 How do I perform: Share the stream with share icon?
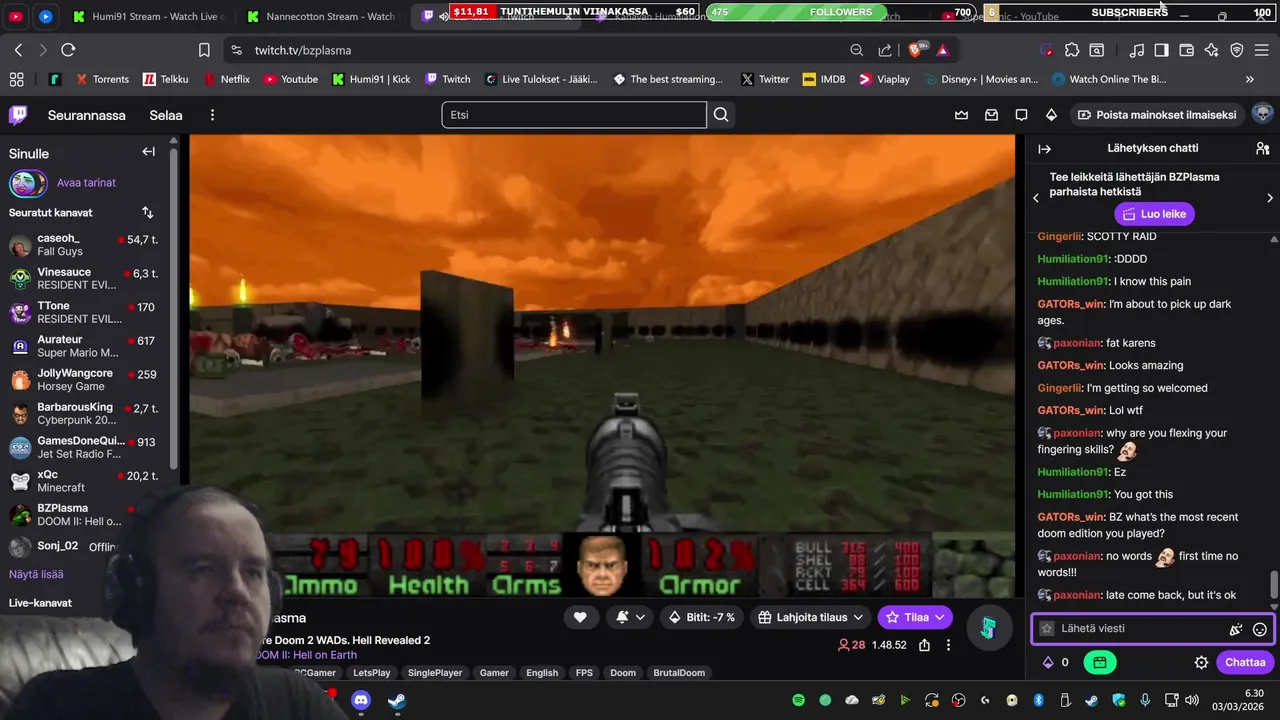click(x=925, y=645)
